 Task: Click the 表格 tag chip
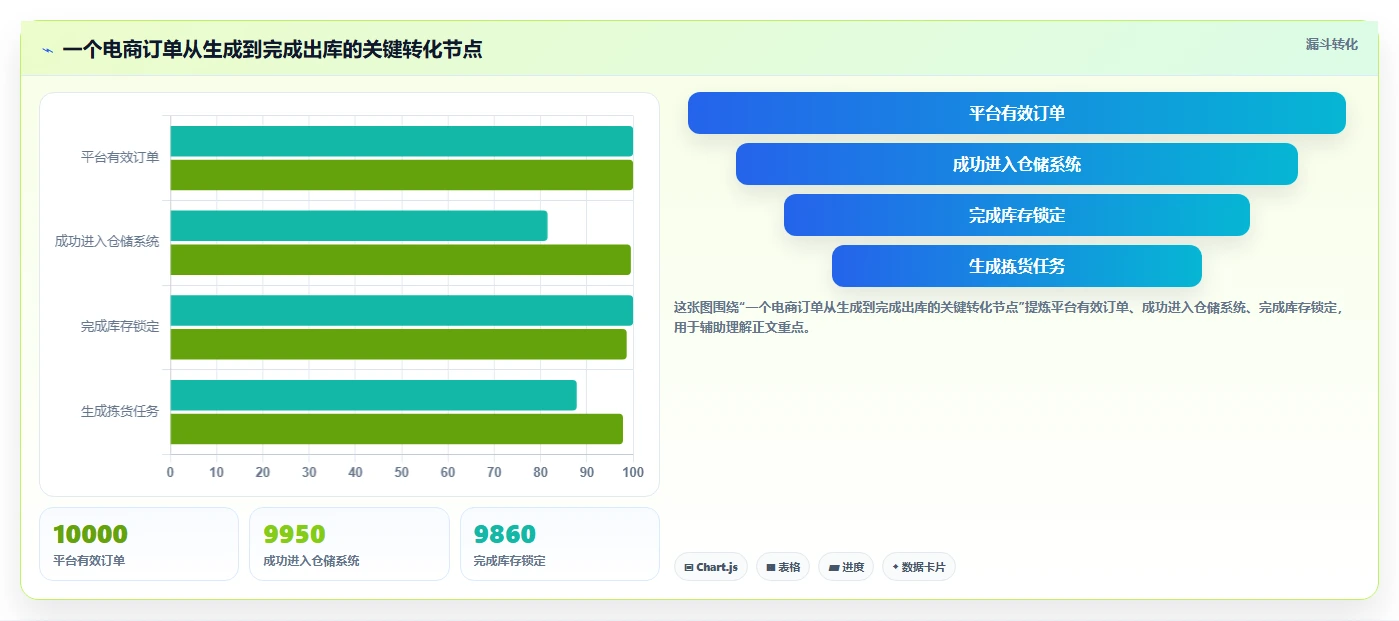(x=783, y=567)
